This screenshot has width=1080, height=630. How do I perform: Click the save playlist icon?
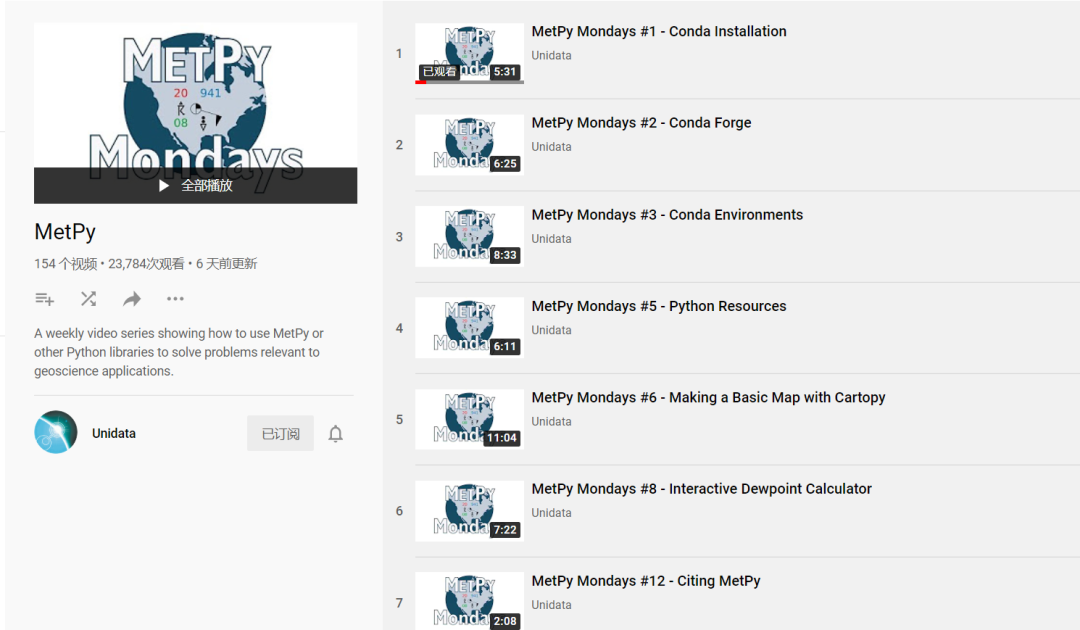[x=45, y=299]
